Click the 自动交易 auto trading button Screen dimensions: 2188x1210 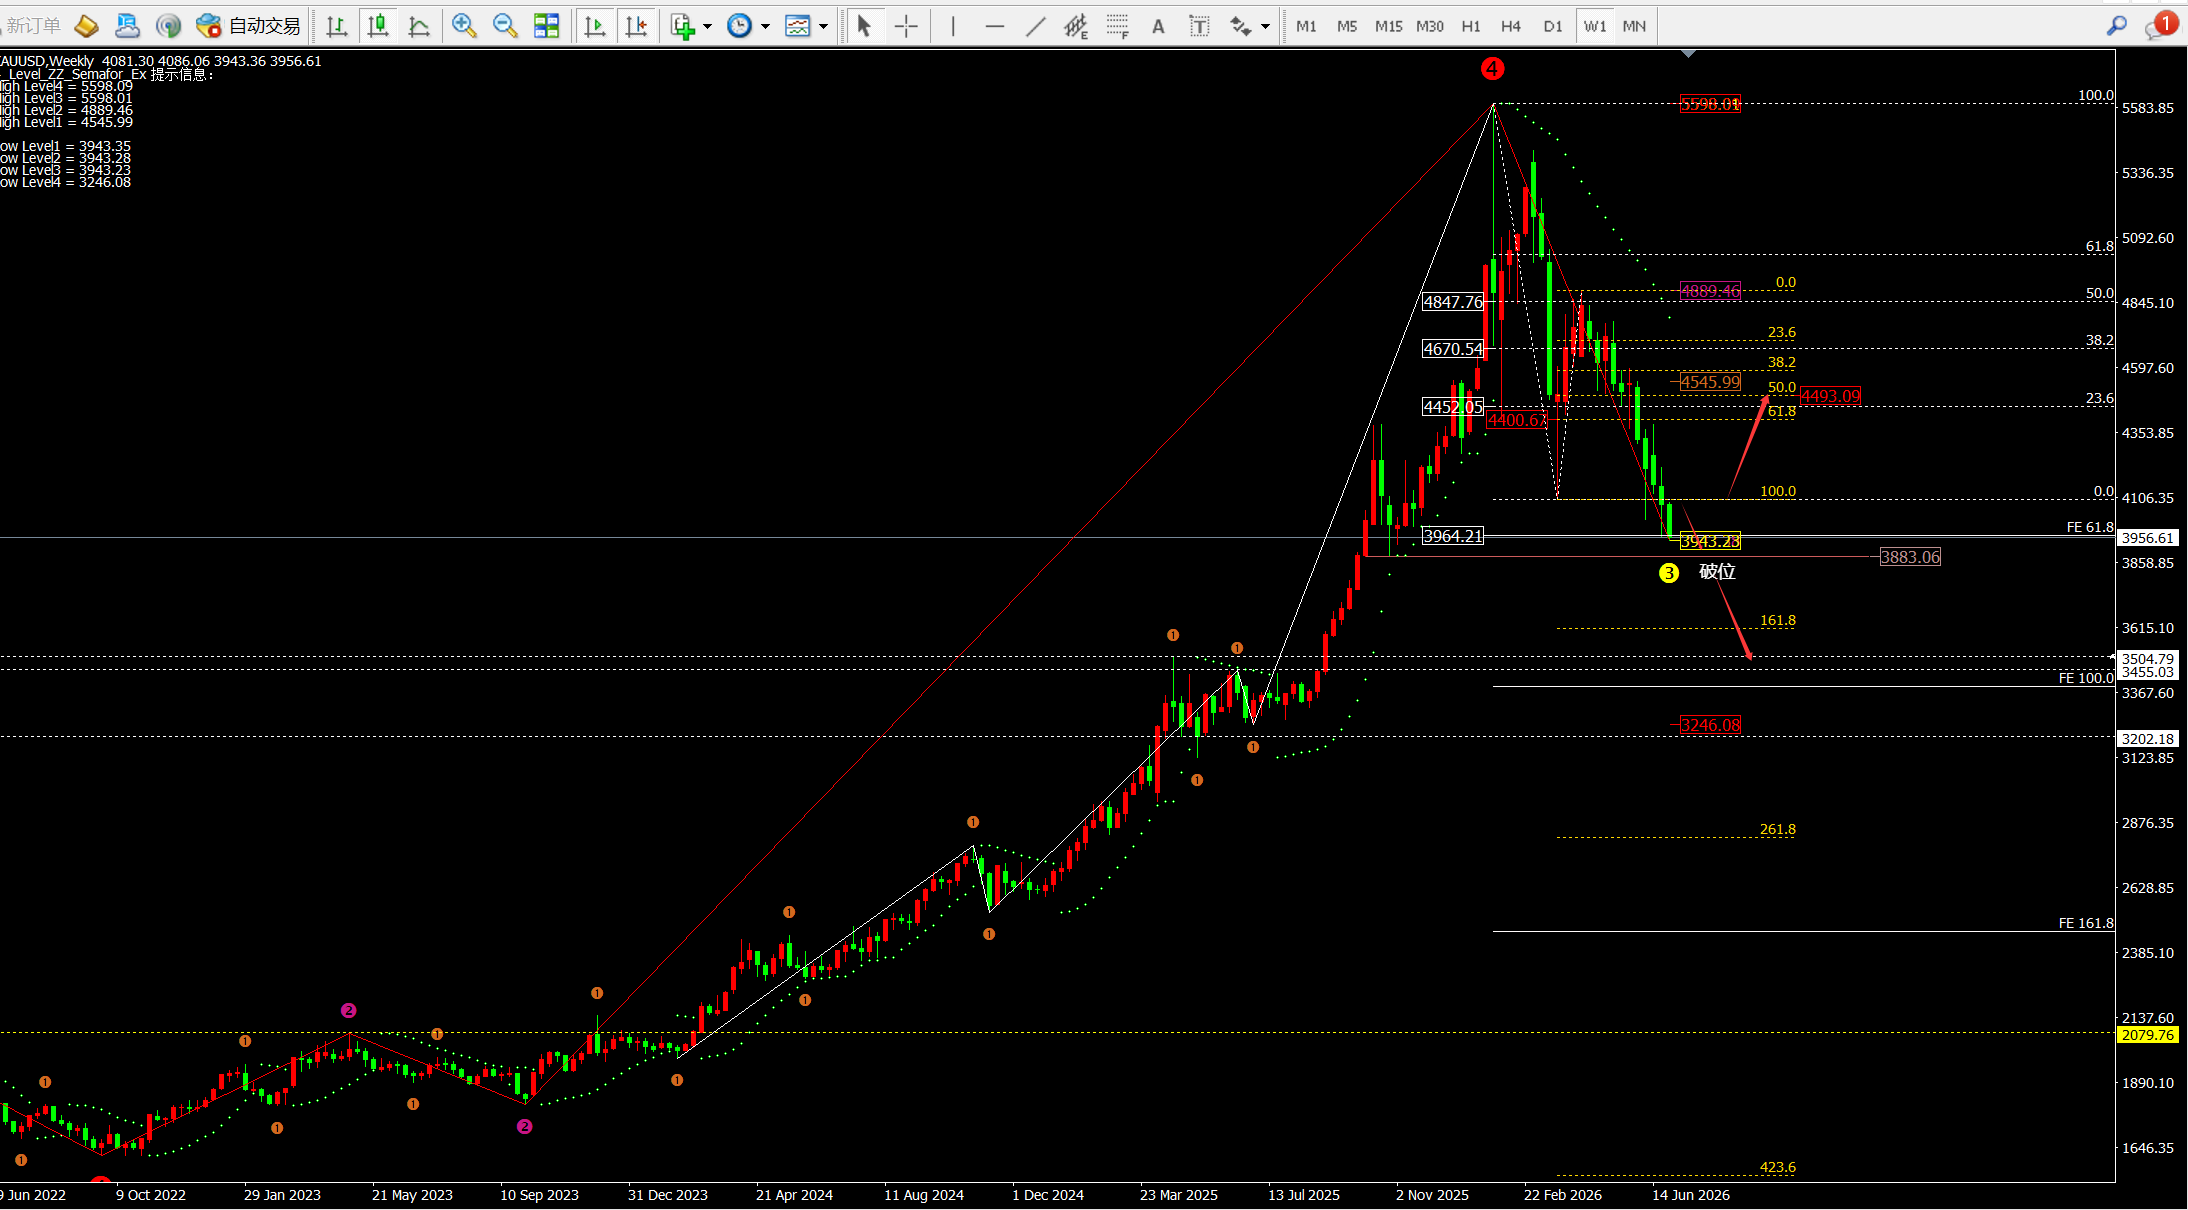point(249,26)
